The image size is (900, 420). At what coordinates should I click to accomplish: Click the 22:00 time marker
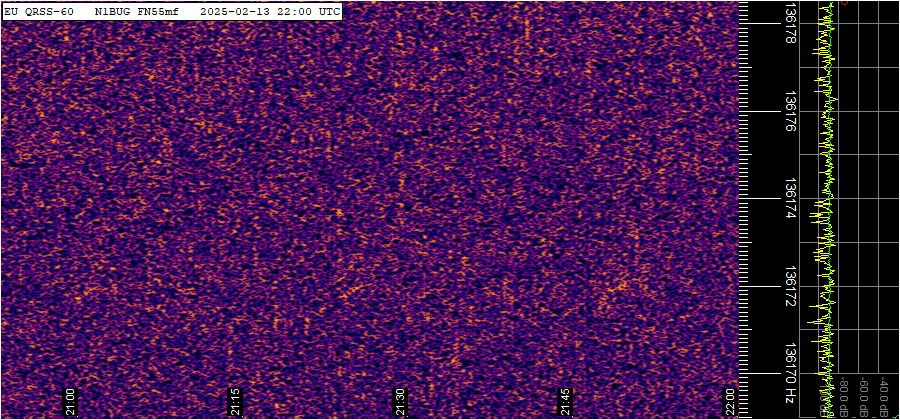tap(730, 402)
